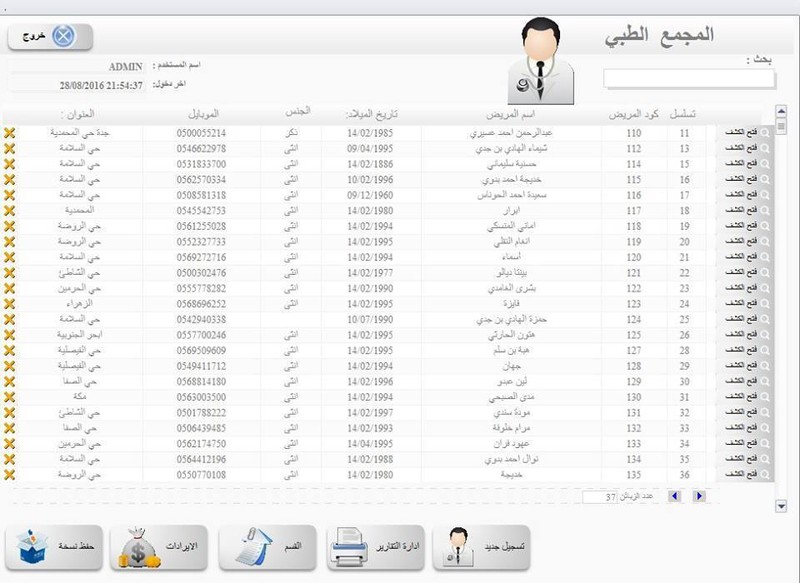Delete patient row with mobile 0545542753
The image size is (800, 583).
coord(10,211)
